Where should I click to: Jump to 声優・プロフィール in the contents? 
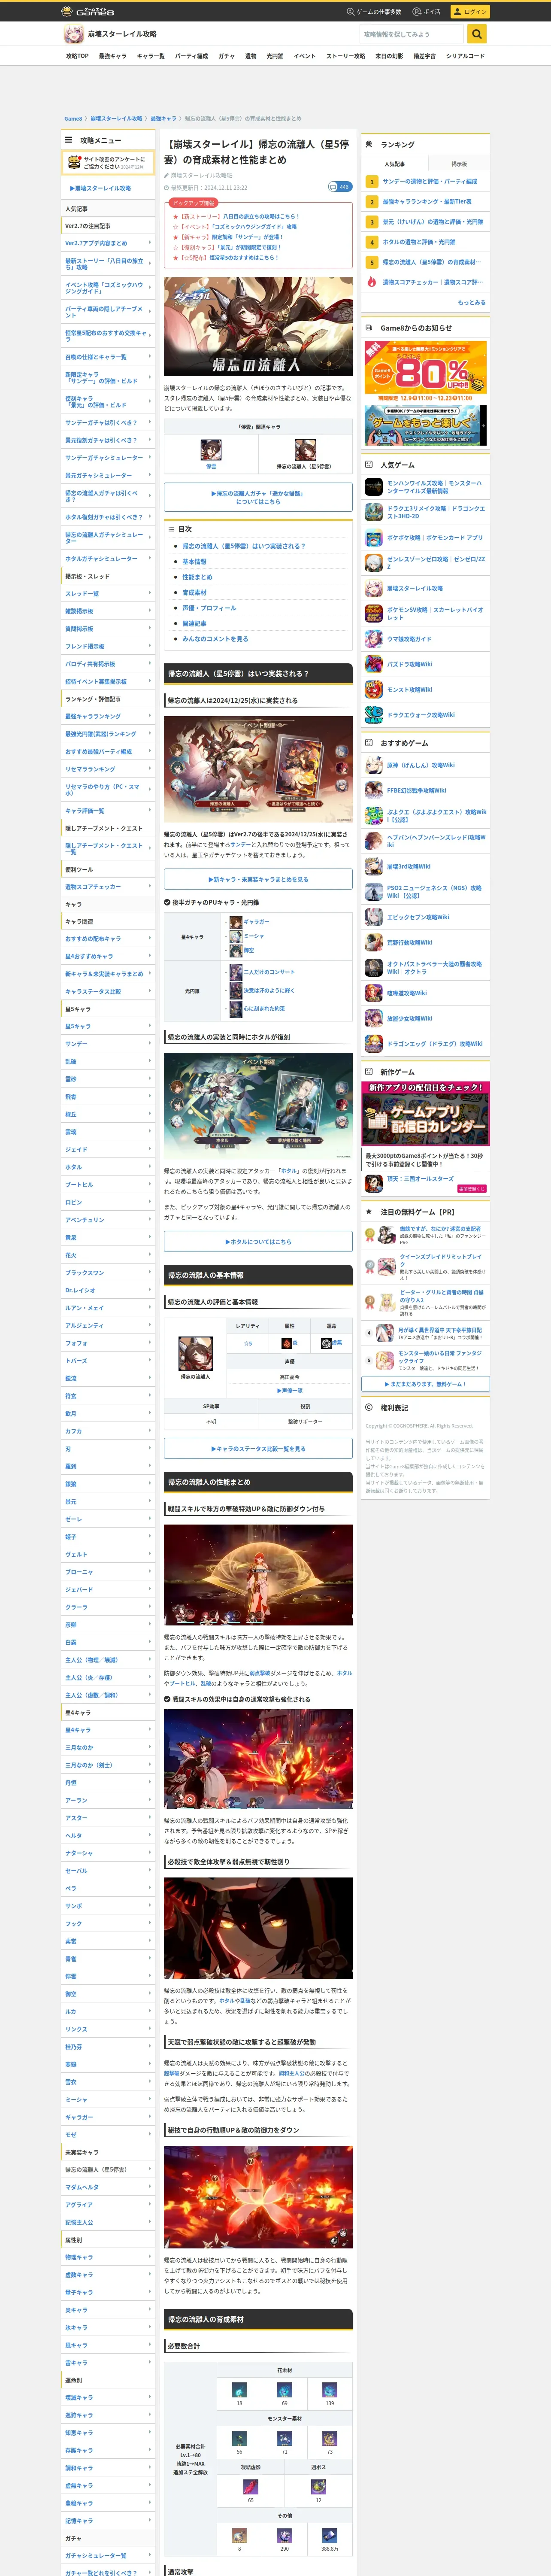click(x=209, y=608)
